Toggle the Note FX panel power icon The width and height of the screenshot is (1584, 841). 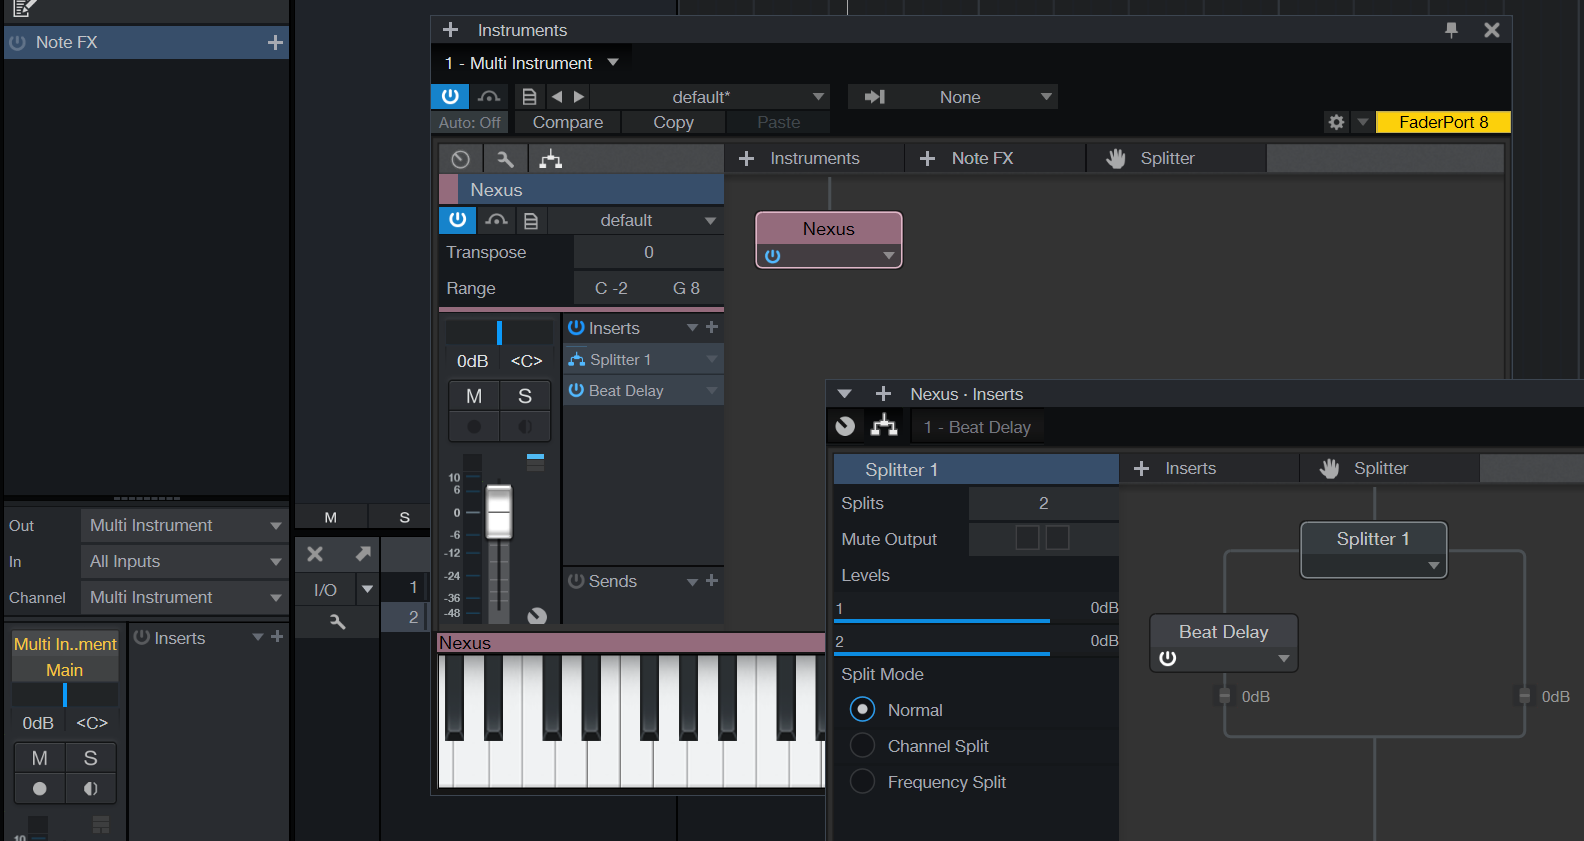(x=17, y=43)
